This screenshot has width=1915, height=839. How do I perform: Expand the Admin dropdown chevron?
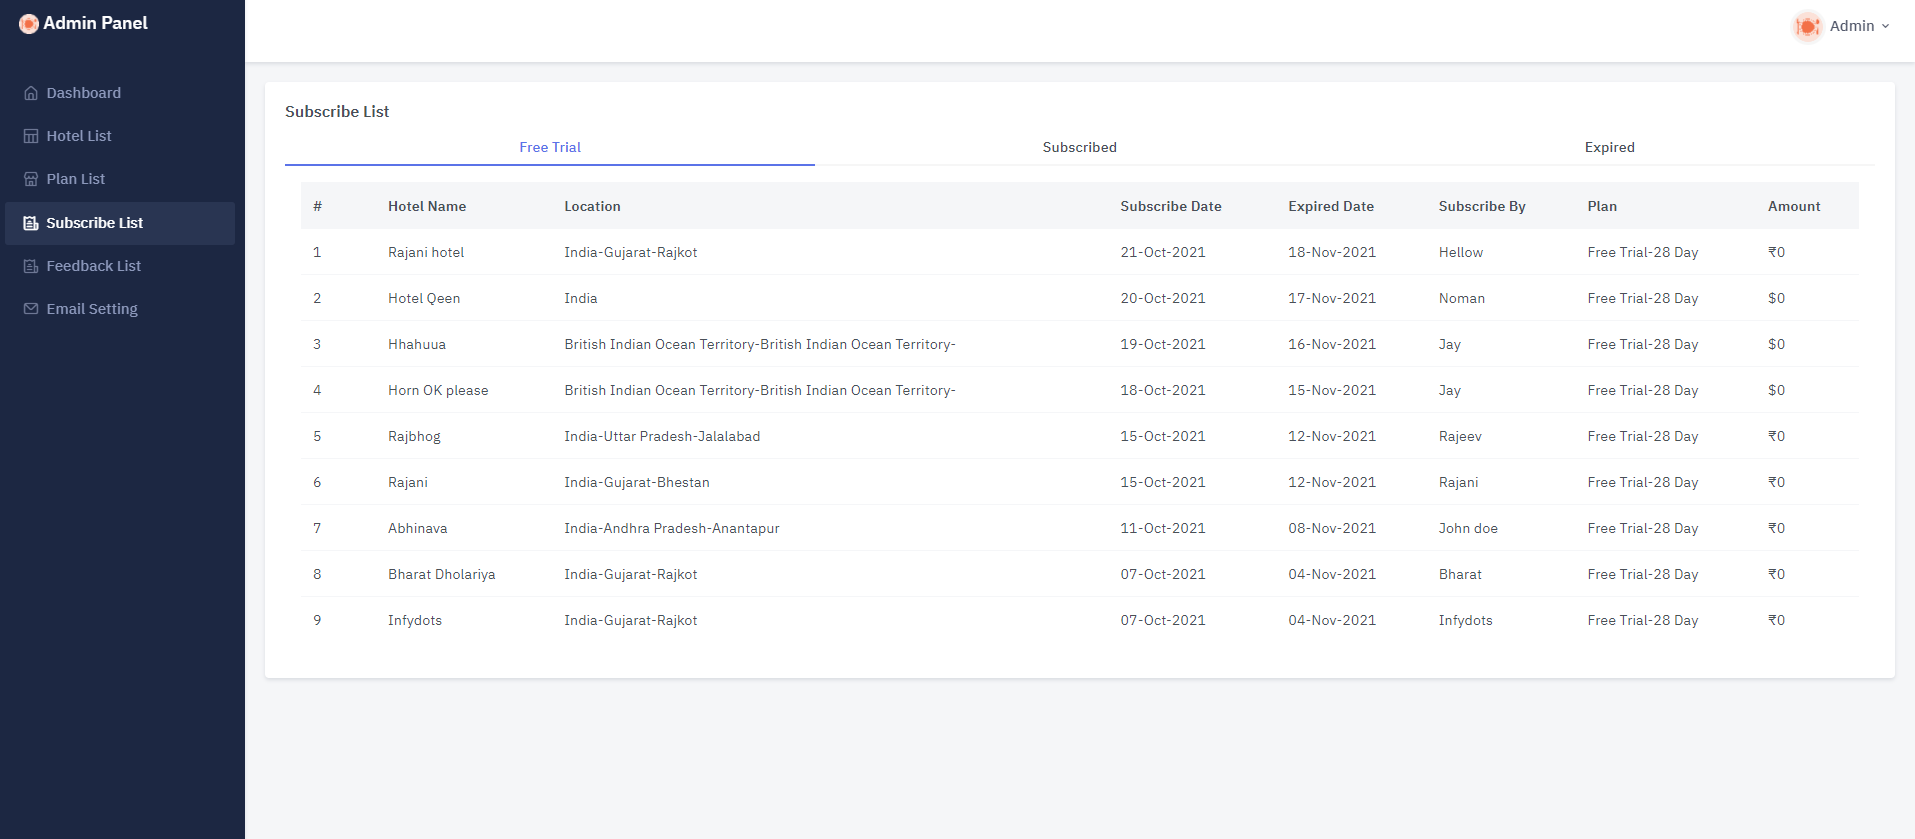click(x=1885, y=26)
